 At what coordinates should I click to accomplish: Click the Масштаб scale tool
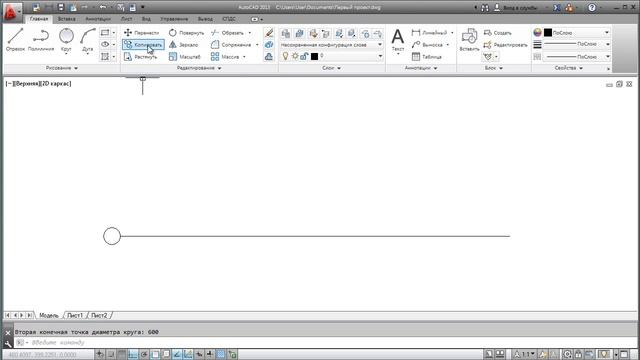point(184,57)
